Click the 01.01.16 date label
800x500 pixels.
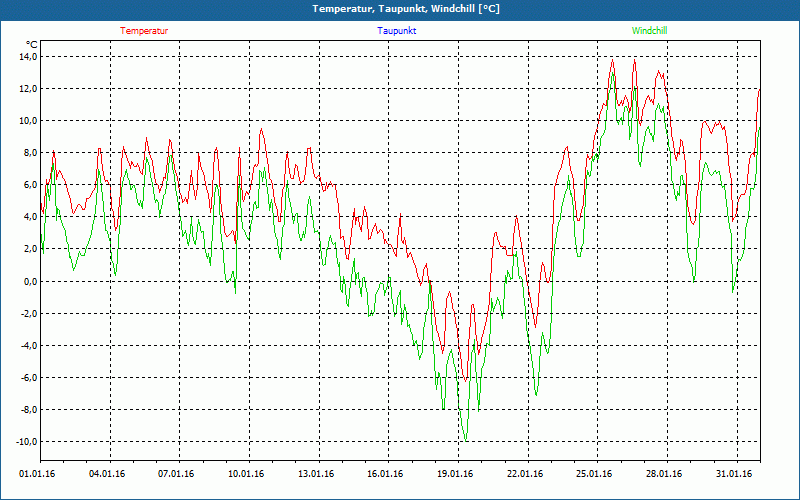pos(37,474)
